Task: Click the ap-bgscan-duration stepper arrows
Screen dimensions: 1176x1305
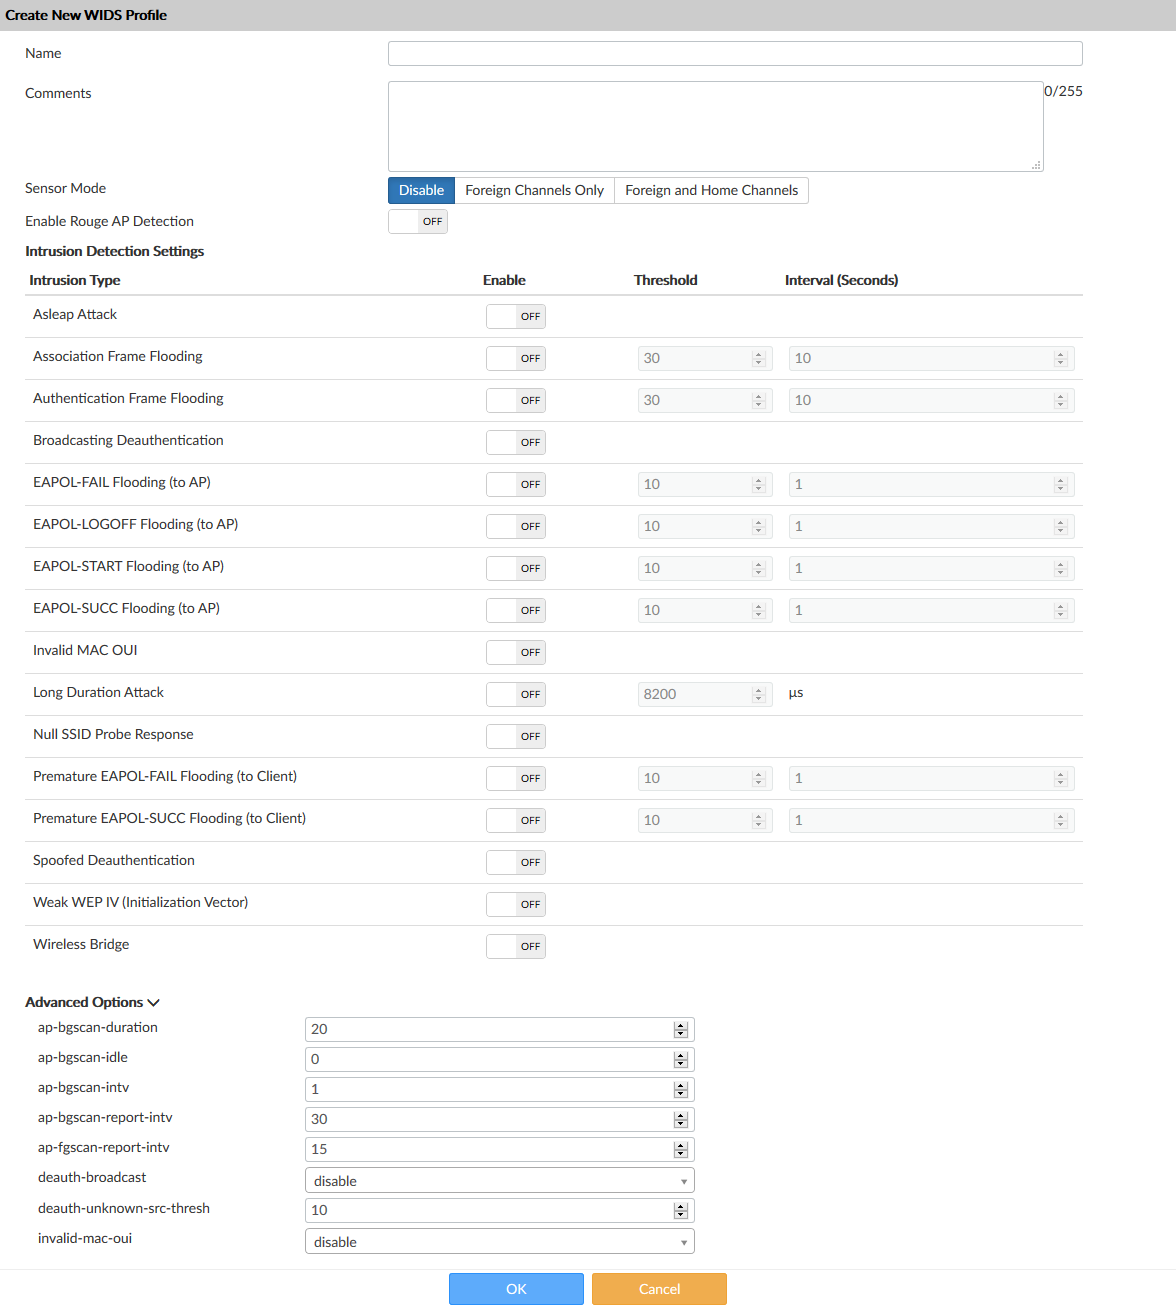Action: [x=681, y=1029]
